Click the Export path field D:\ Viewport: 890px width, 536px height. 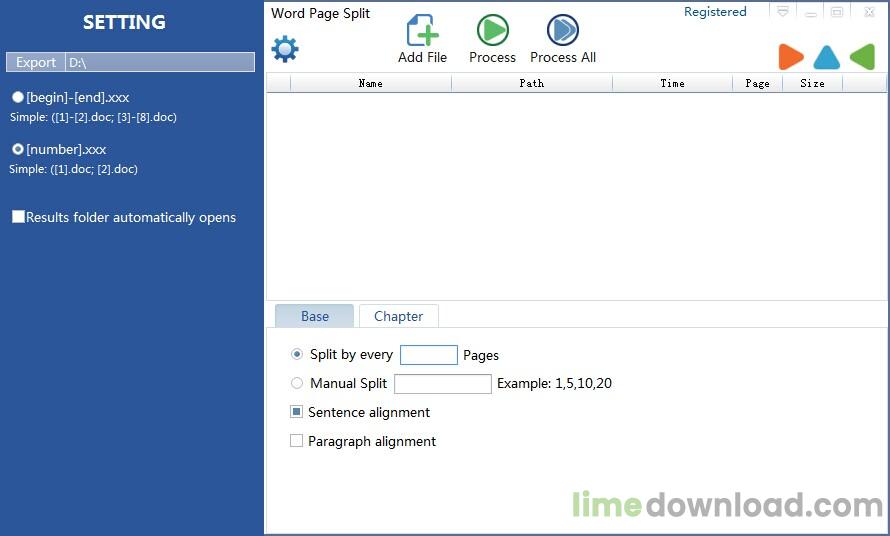[x=160, y=62]
